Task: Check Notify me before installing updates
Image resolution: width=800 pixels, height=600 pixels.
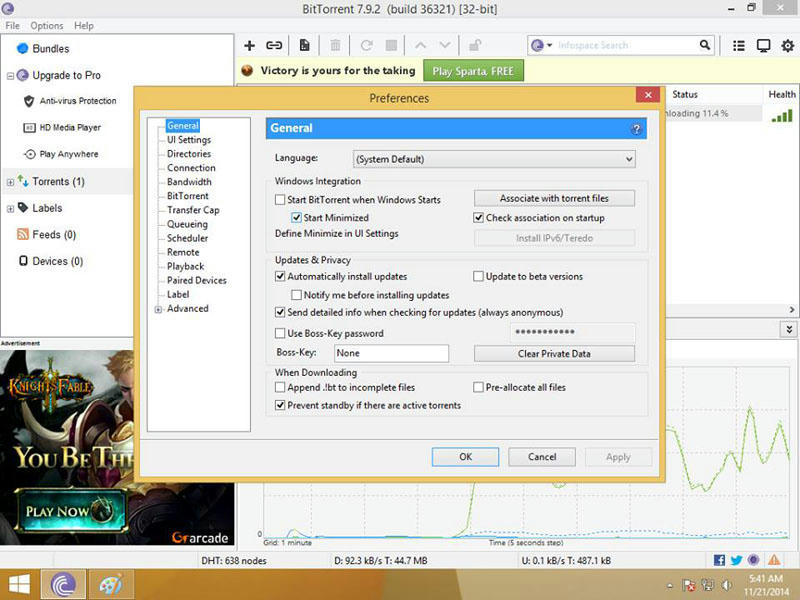Action: [296, 295]
